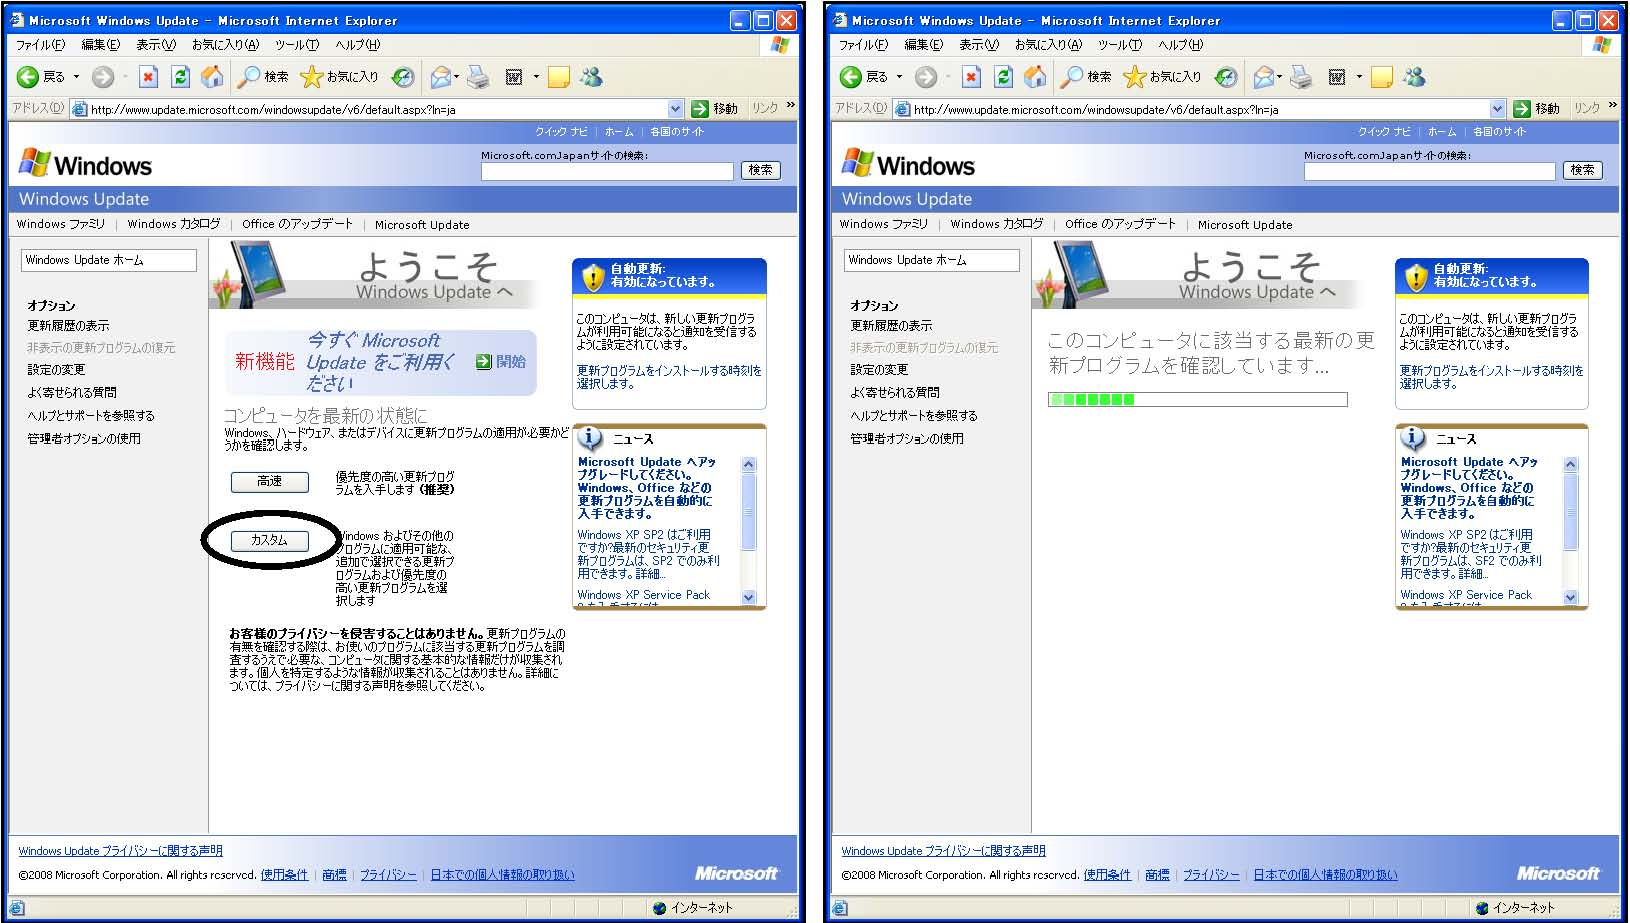This screenshot has width=1630, height=923.
Task: Open Windows ファミリ tab in right window
Action: coord(884,224)
